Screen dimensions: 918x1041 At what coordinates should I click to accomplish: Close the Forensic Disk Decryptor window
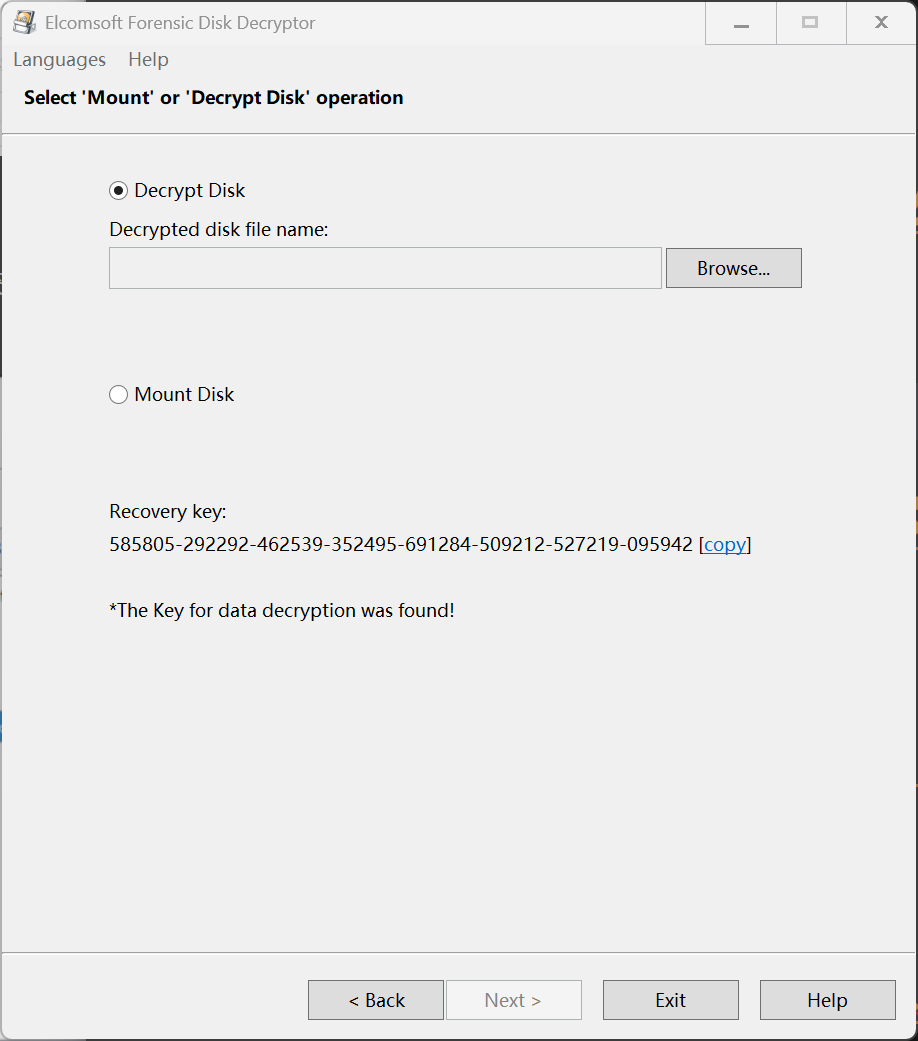(x=881, y=23)
